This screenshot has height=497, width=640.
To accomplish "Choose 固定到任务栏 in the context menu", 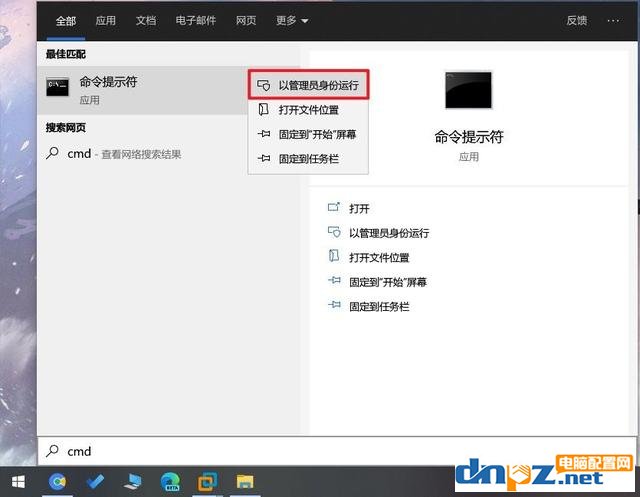I will [309, 159].
